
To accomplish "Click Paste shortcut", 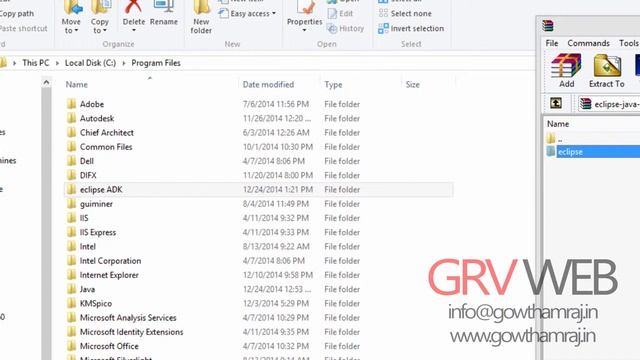I will (24, 28).
